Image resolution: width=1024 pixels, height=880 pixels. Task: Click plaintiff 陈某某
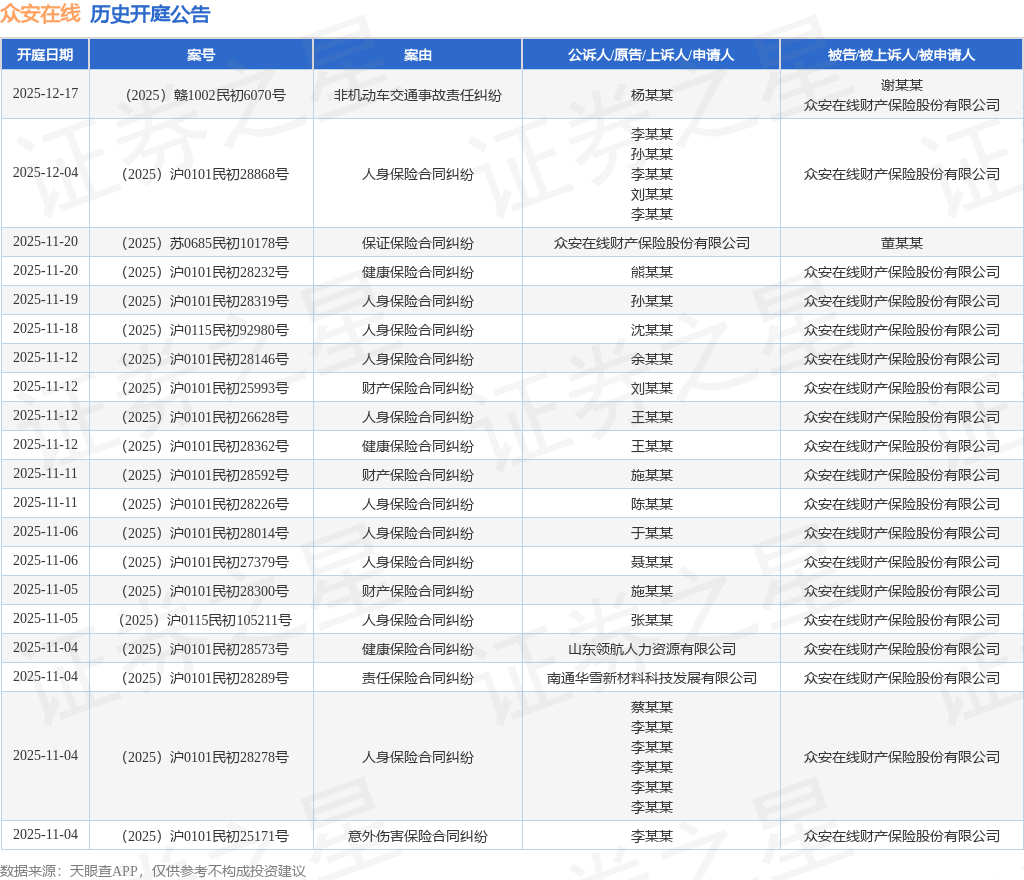(x=651, y=504)
